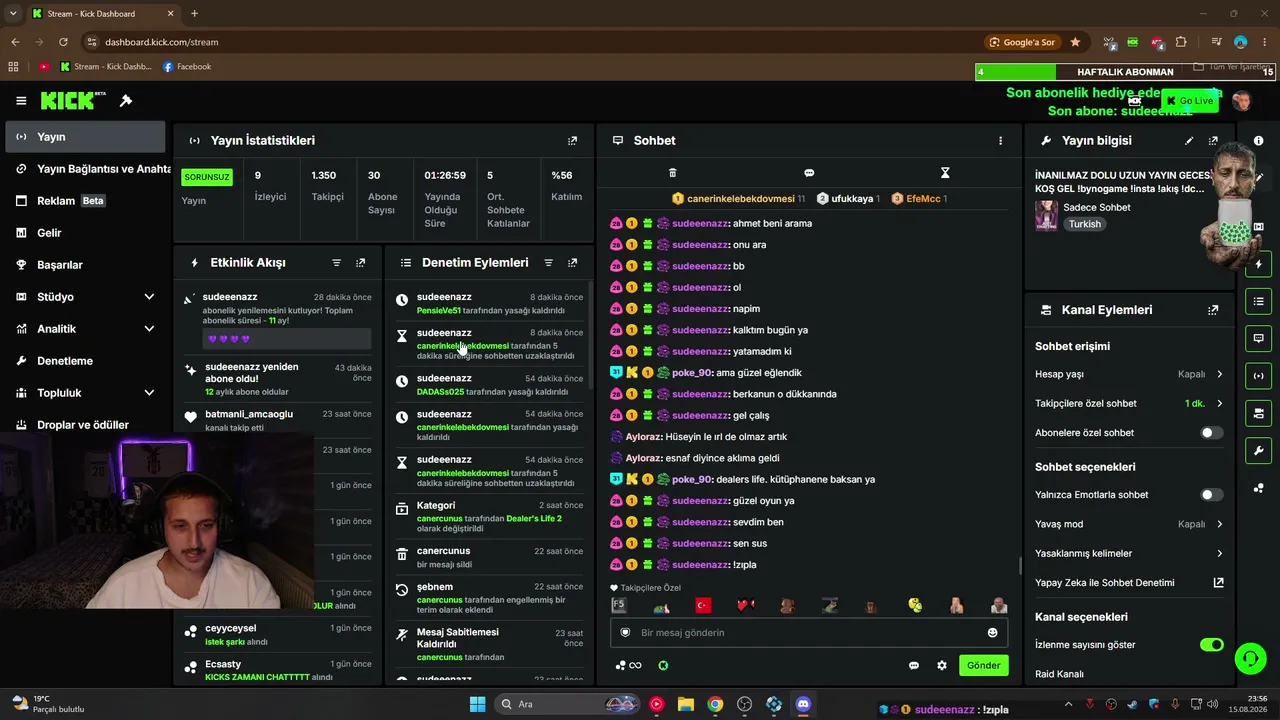Viewport: 1280px width, 720px height.
Task: Click the Turkish language tag
Action: [1085, 224]
